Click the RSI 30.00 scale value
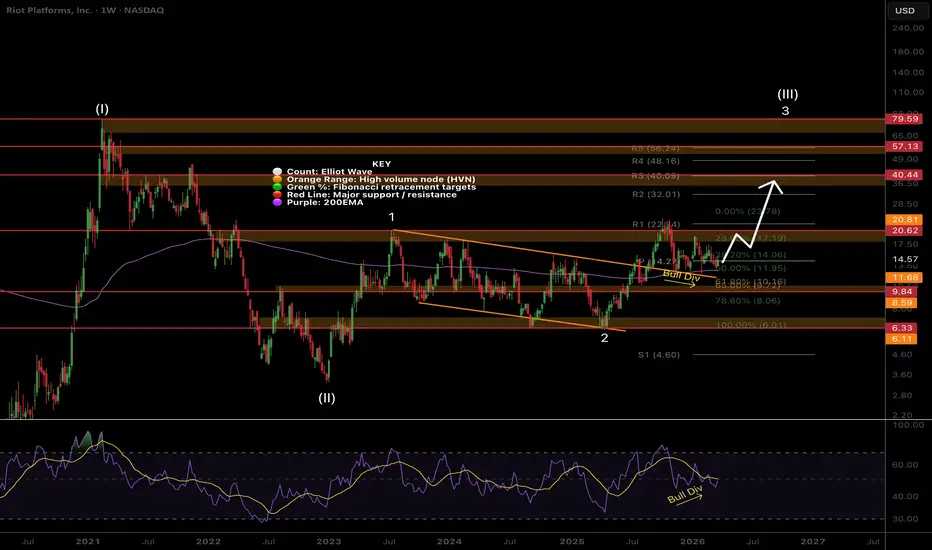 tap(905, 519)
